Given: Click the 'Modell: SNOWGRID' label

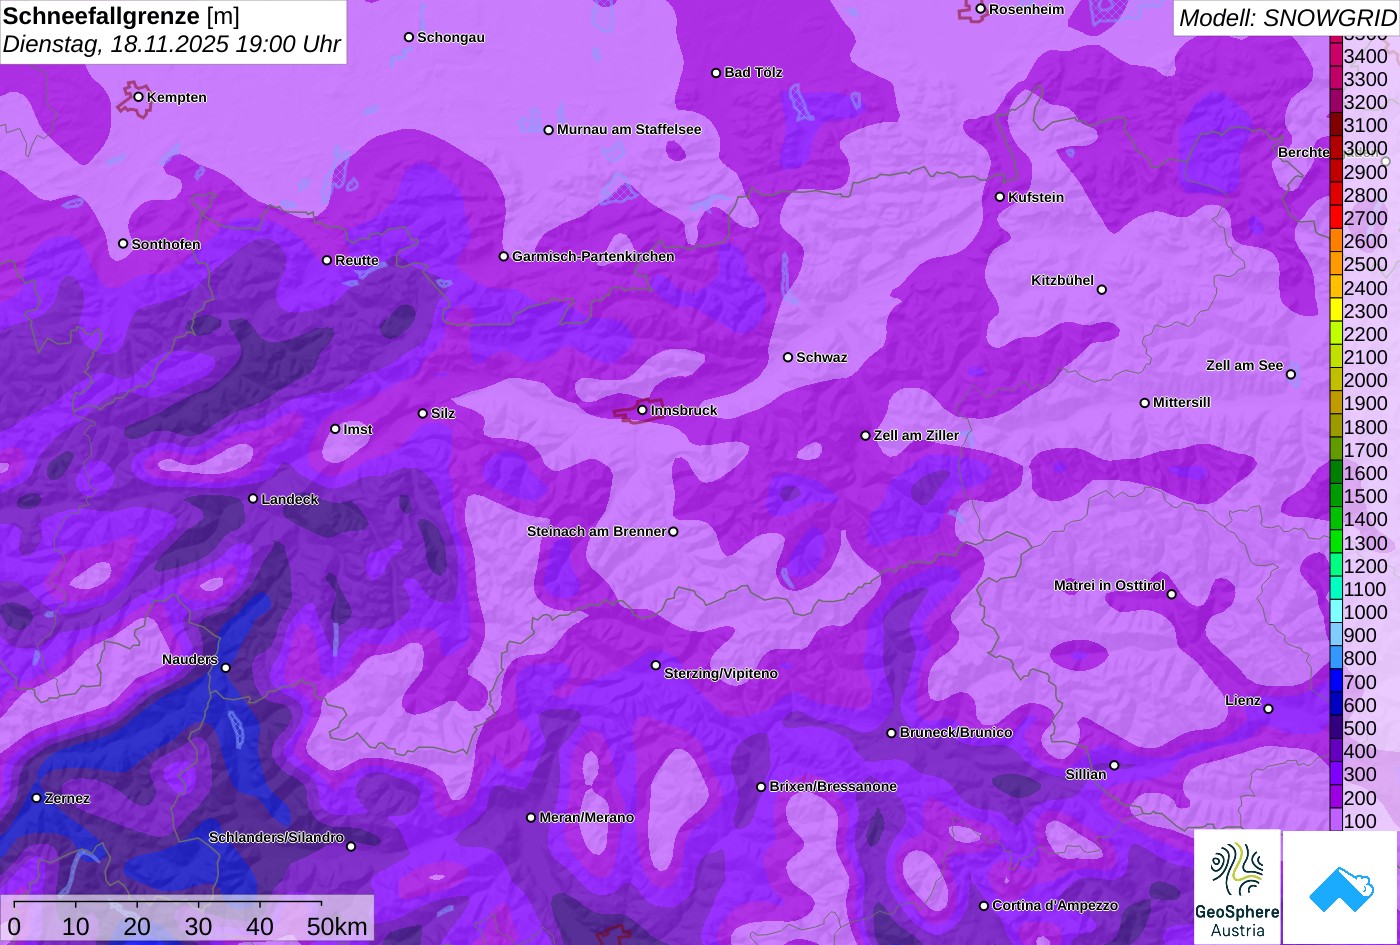Looking at the screenshot, I should (x=1287, y=17).
